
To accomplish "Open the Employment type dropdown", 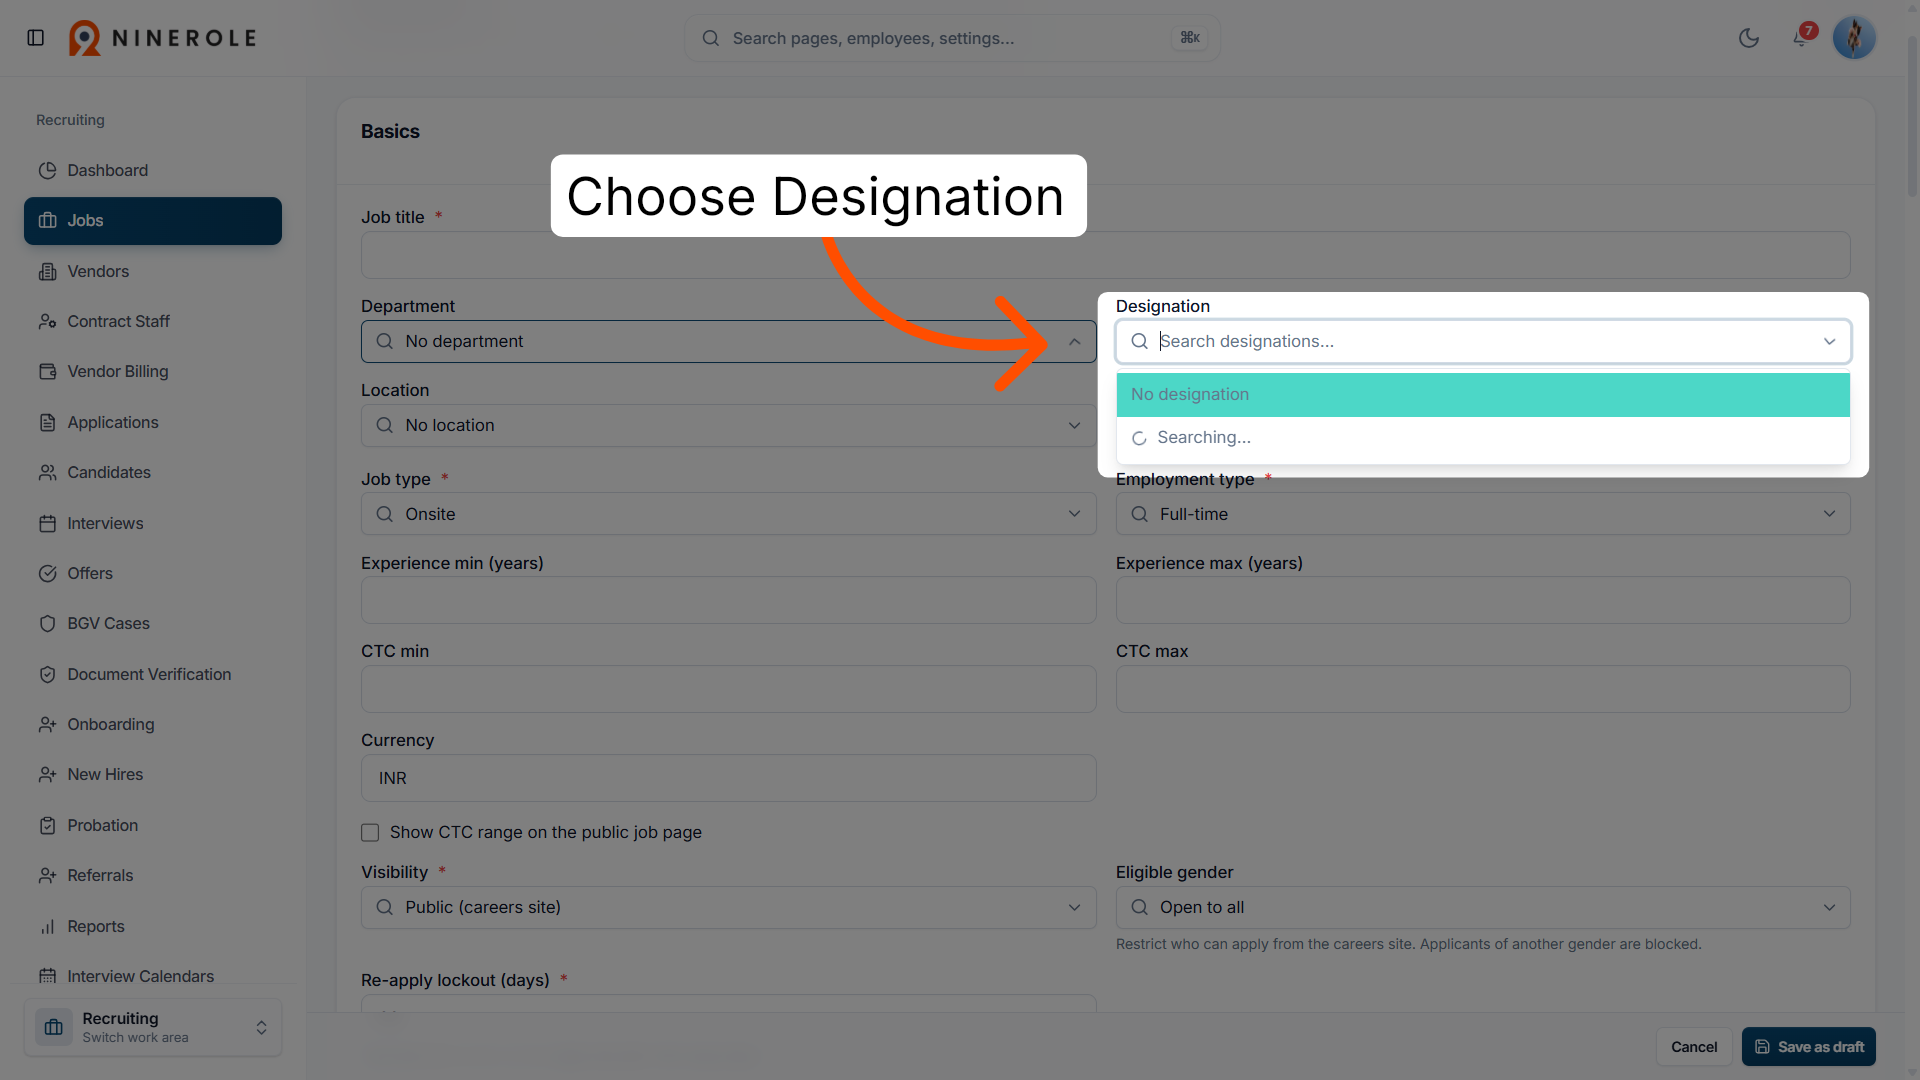I will click(1483, 514).
